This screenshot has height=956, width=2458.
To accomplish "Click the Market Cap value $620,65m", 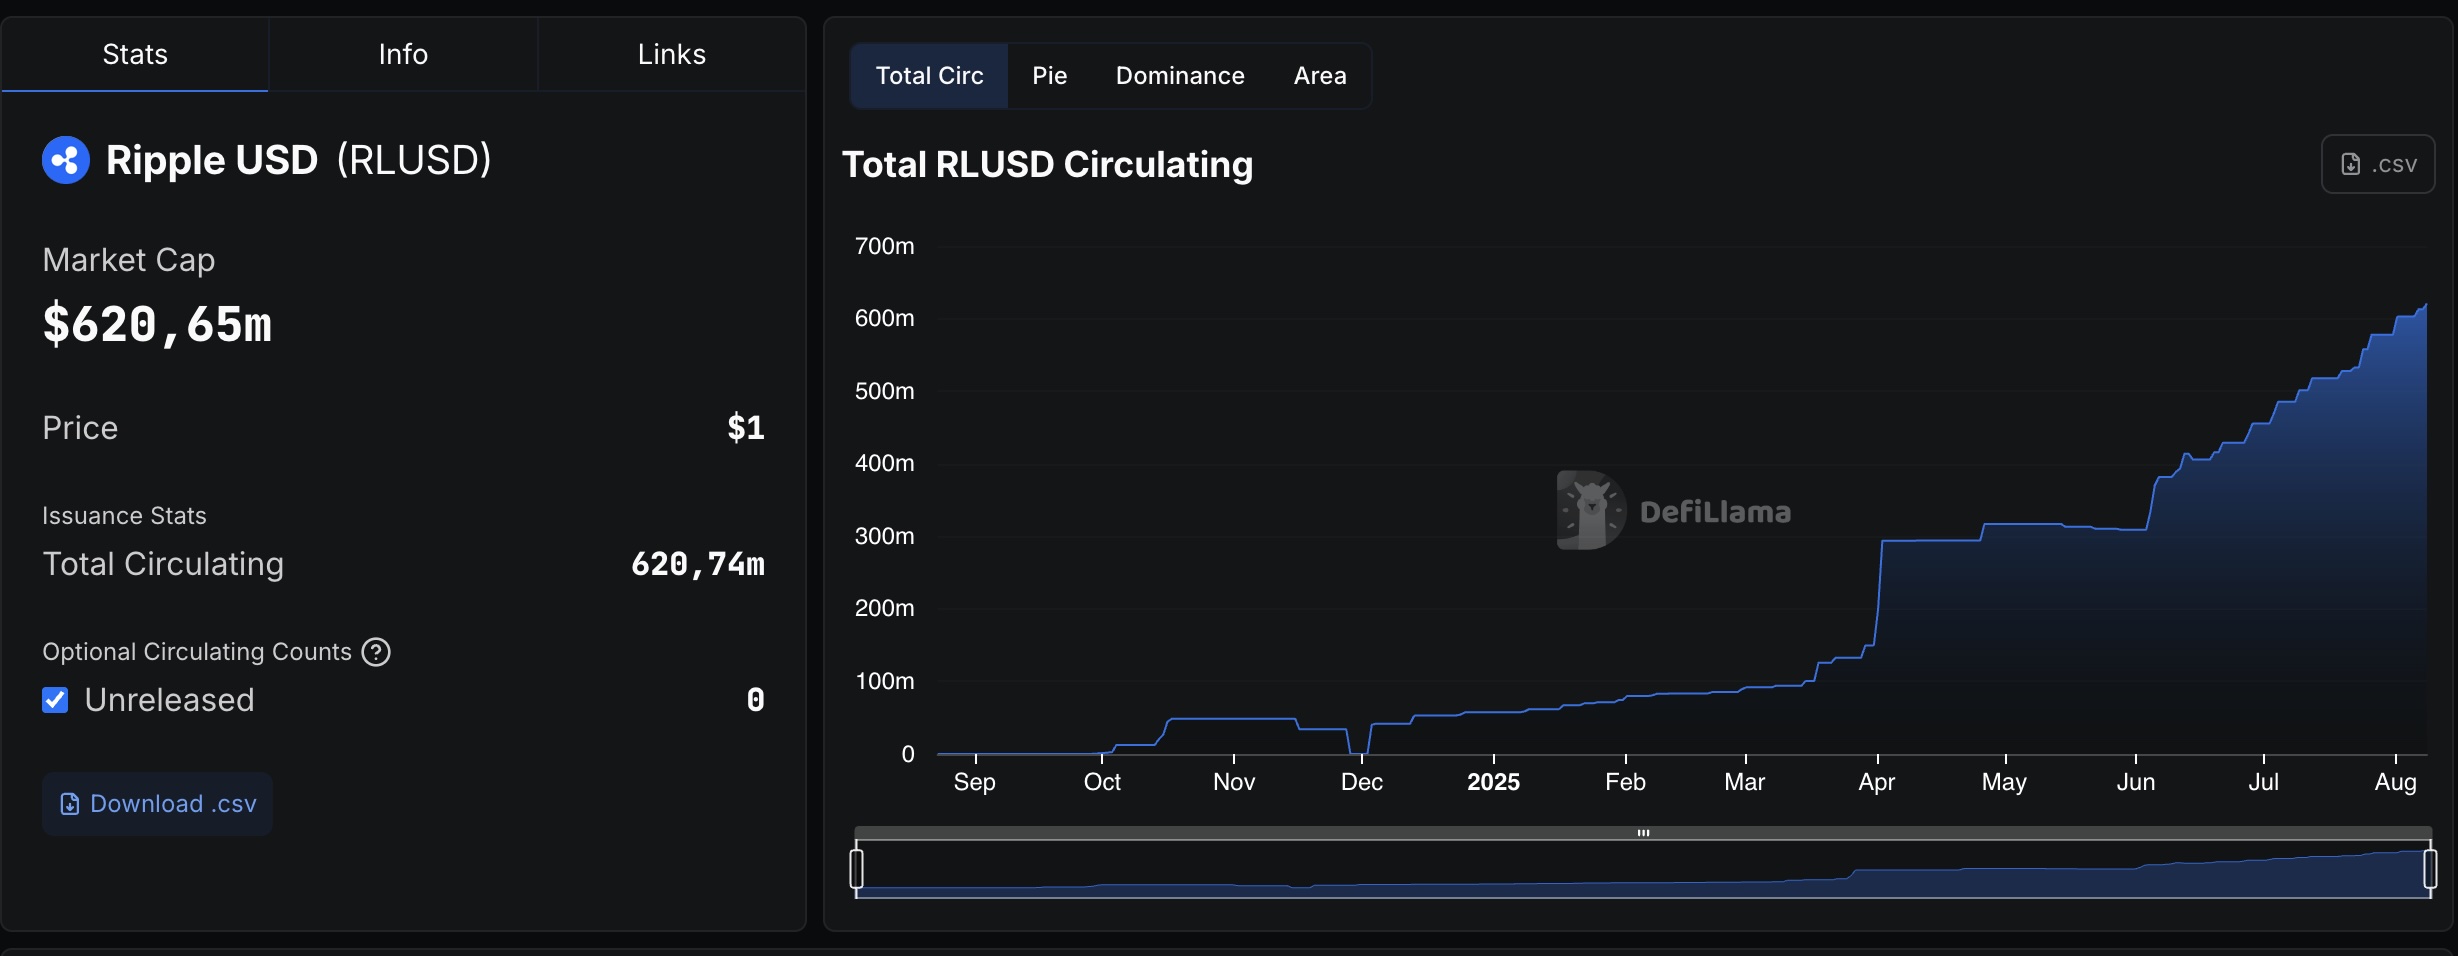I will [x=157, y=324].
